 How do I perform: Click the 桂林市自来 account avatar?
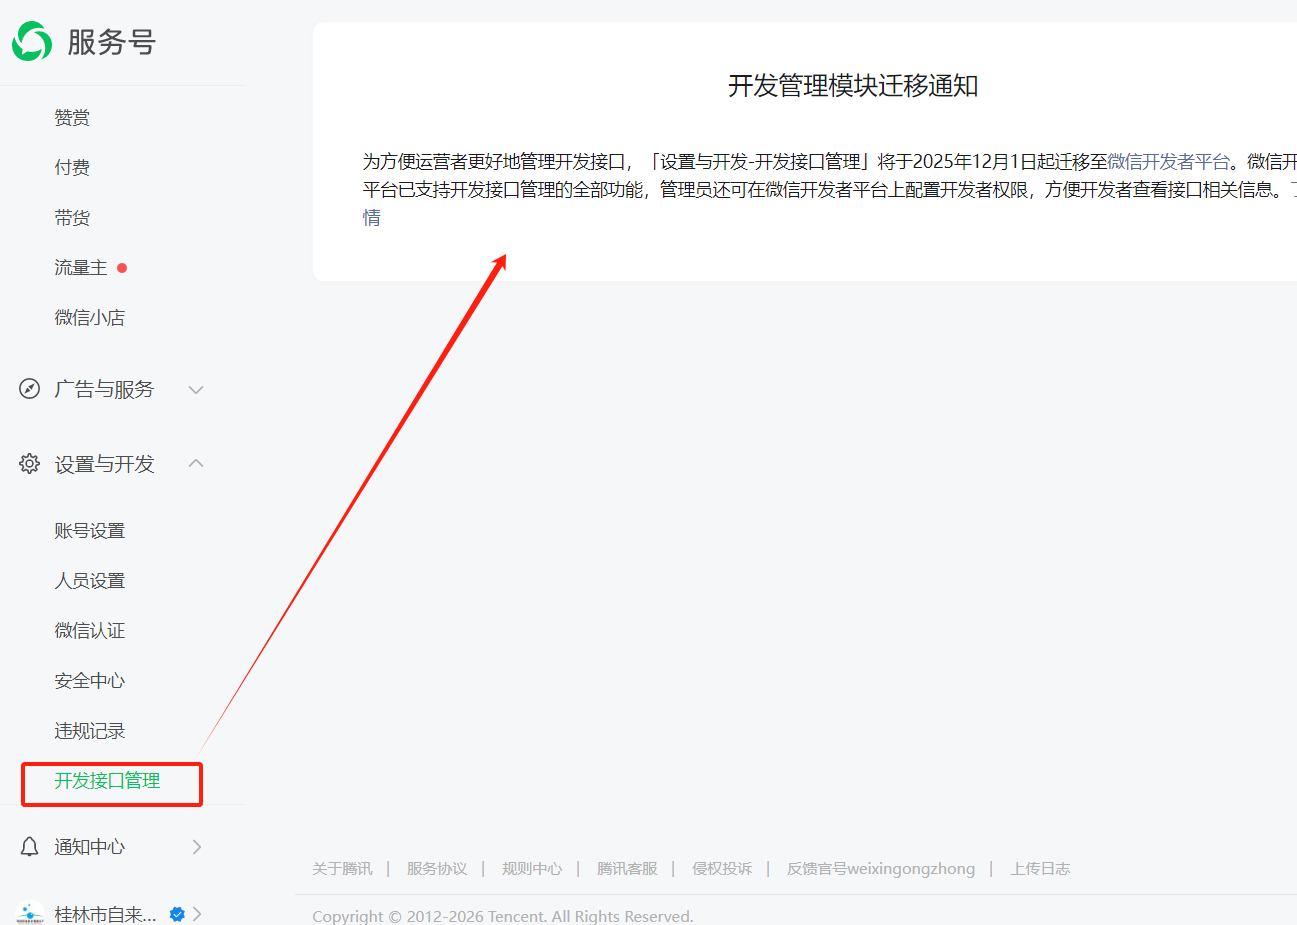[x=30, y=914]
